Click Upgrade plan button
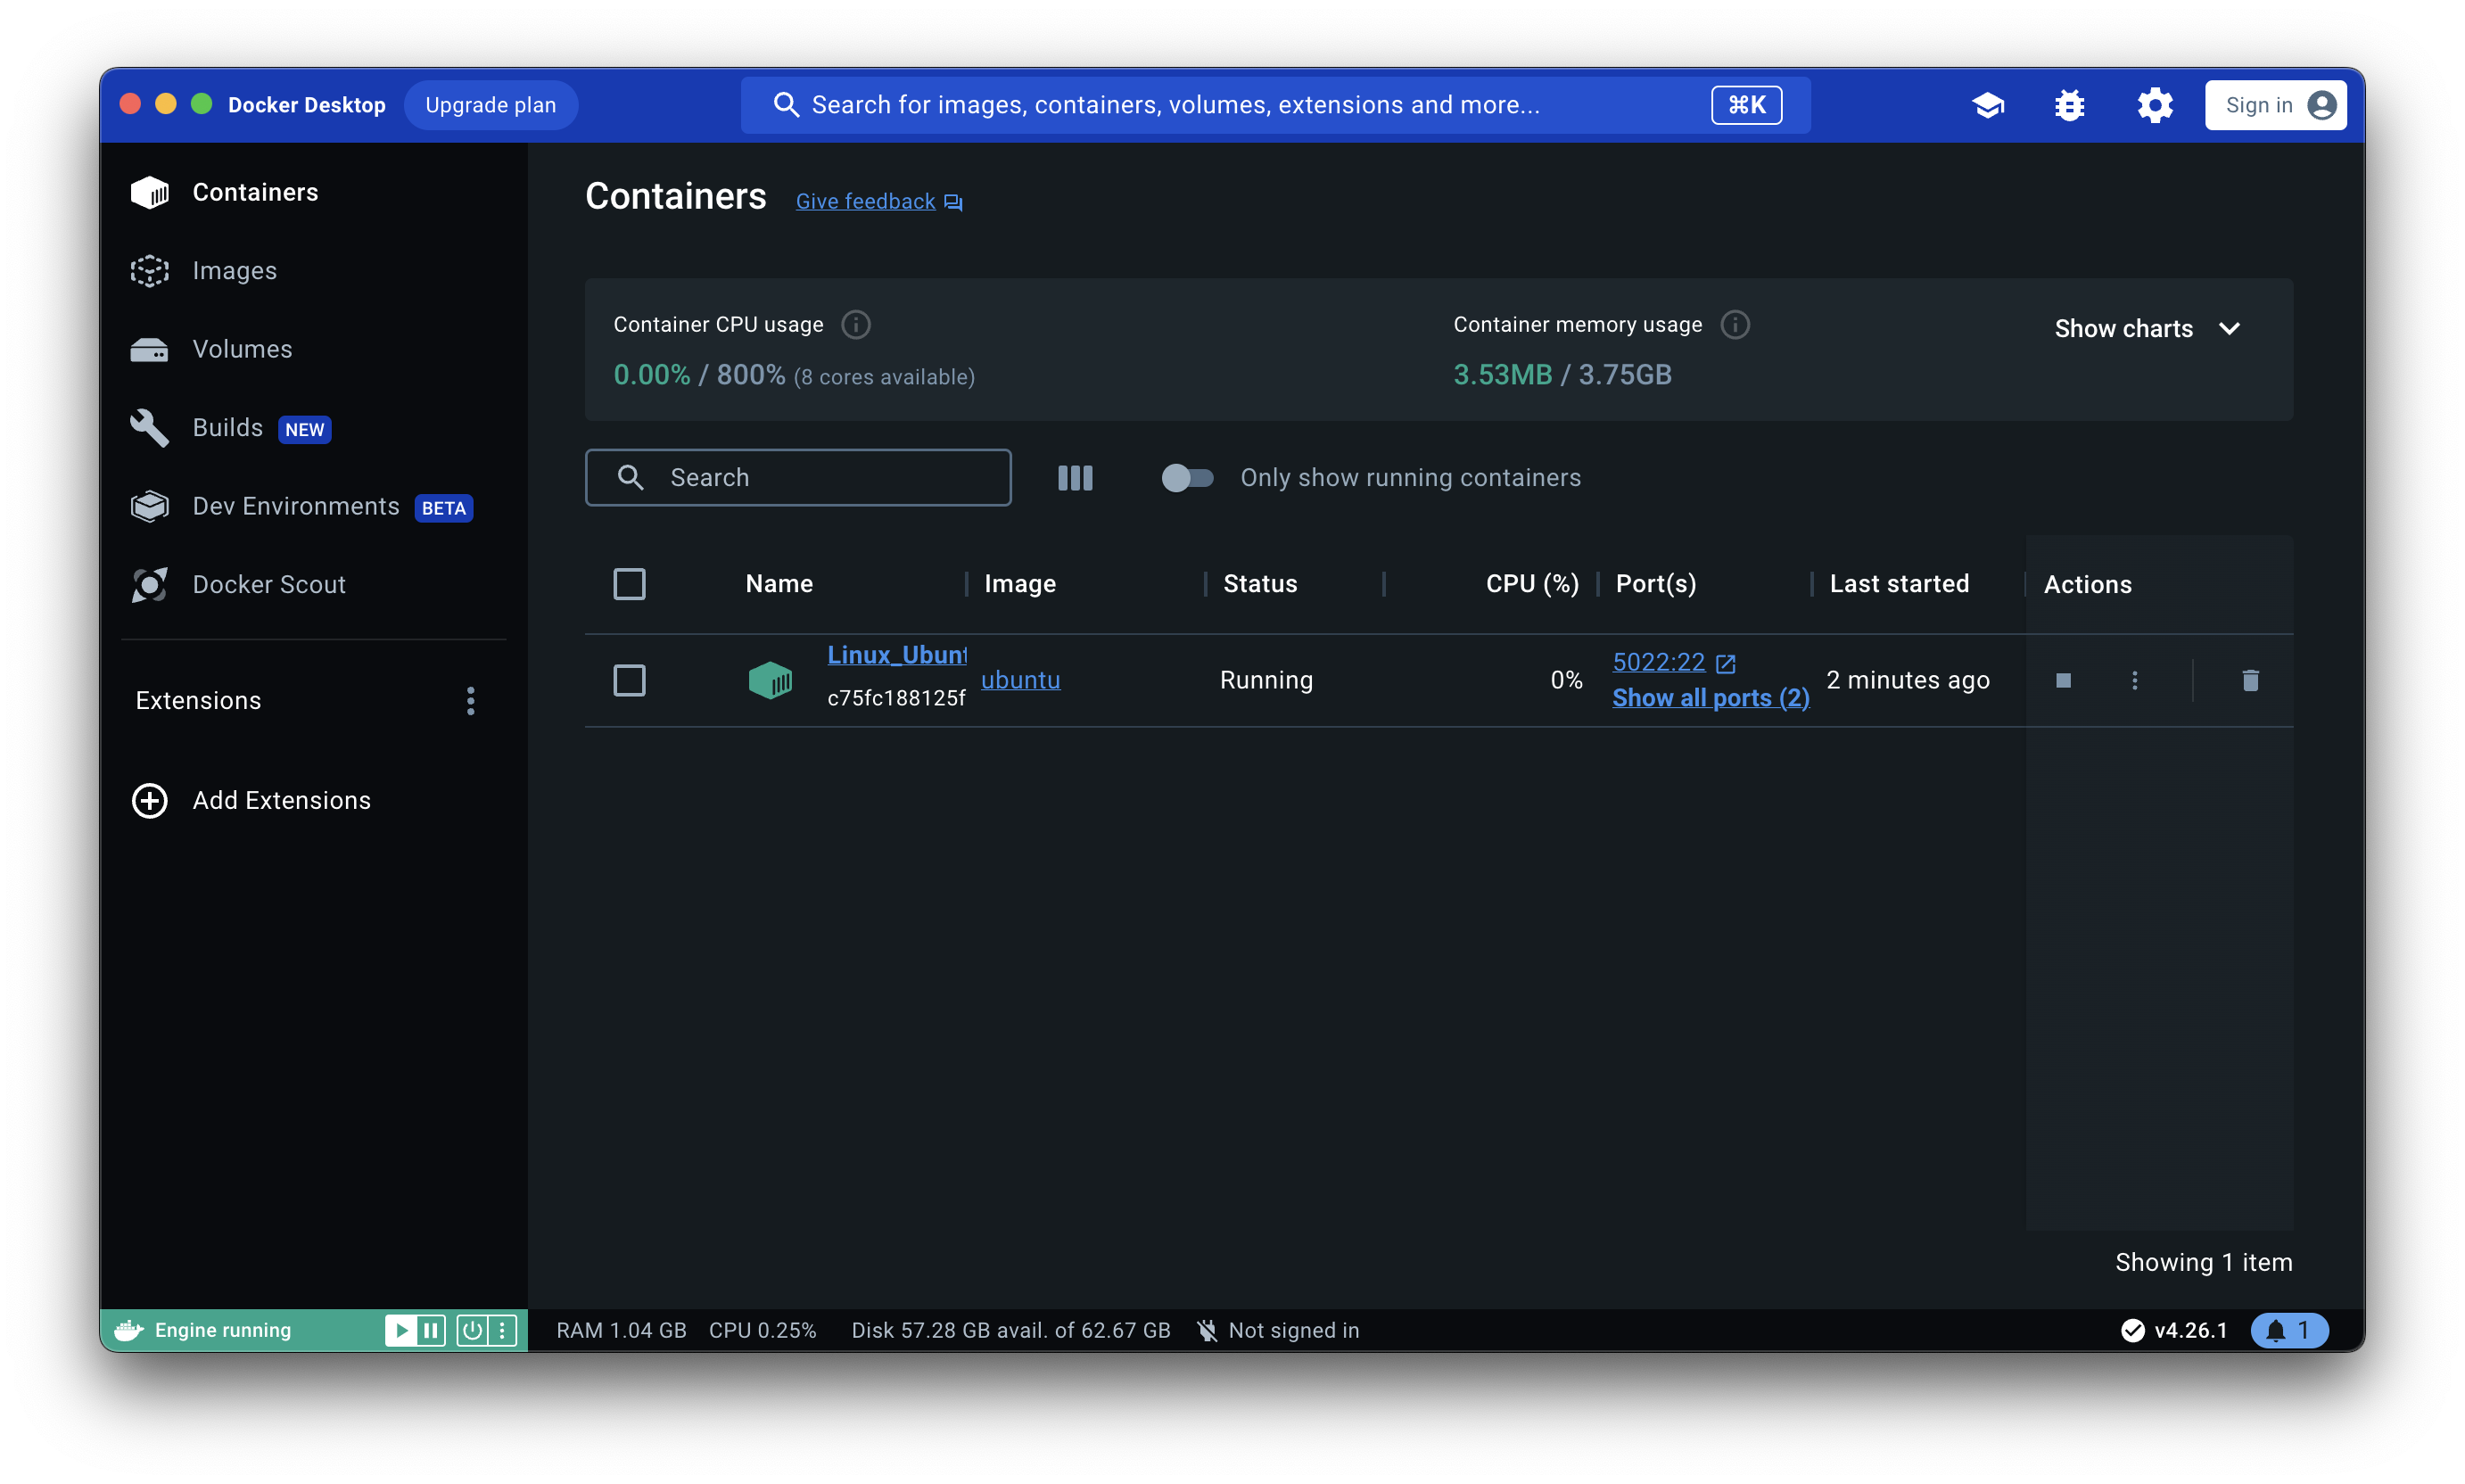The width and height of the screenshot is (2465, 1484). click(x=490, y=105)
